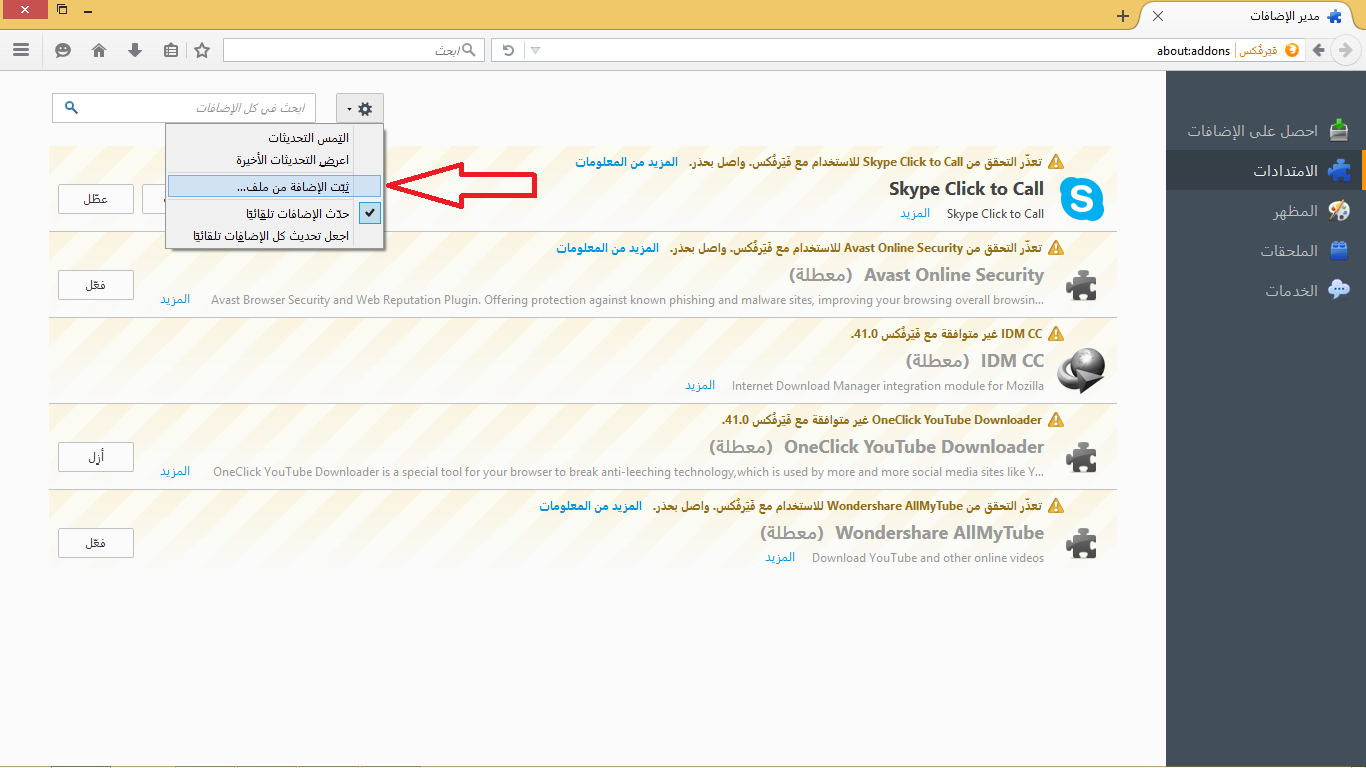Click the magnifier icon in add-ons search
Viewport: 1366px width, 768px height.
[71, 107]
